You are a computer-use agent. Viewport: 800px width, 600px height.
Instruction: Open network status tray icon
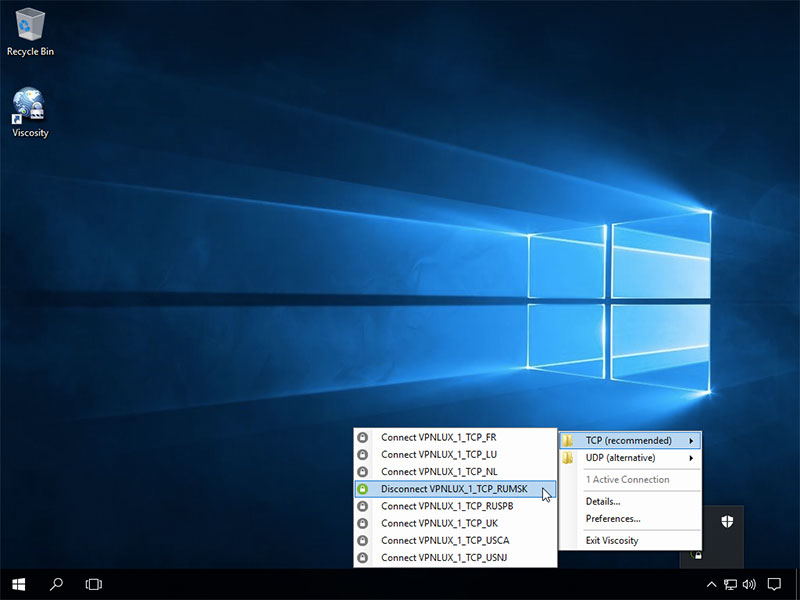pos(731,584)
